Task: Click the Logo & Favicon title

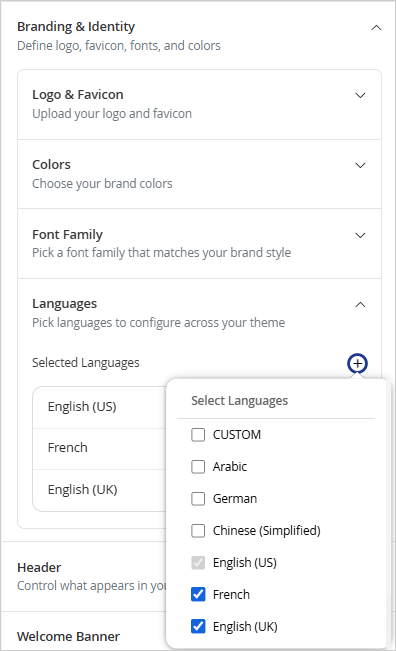Action: 78,95
